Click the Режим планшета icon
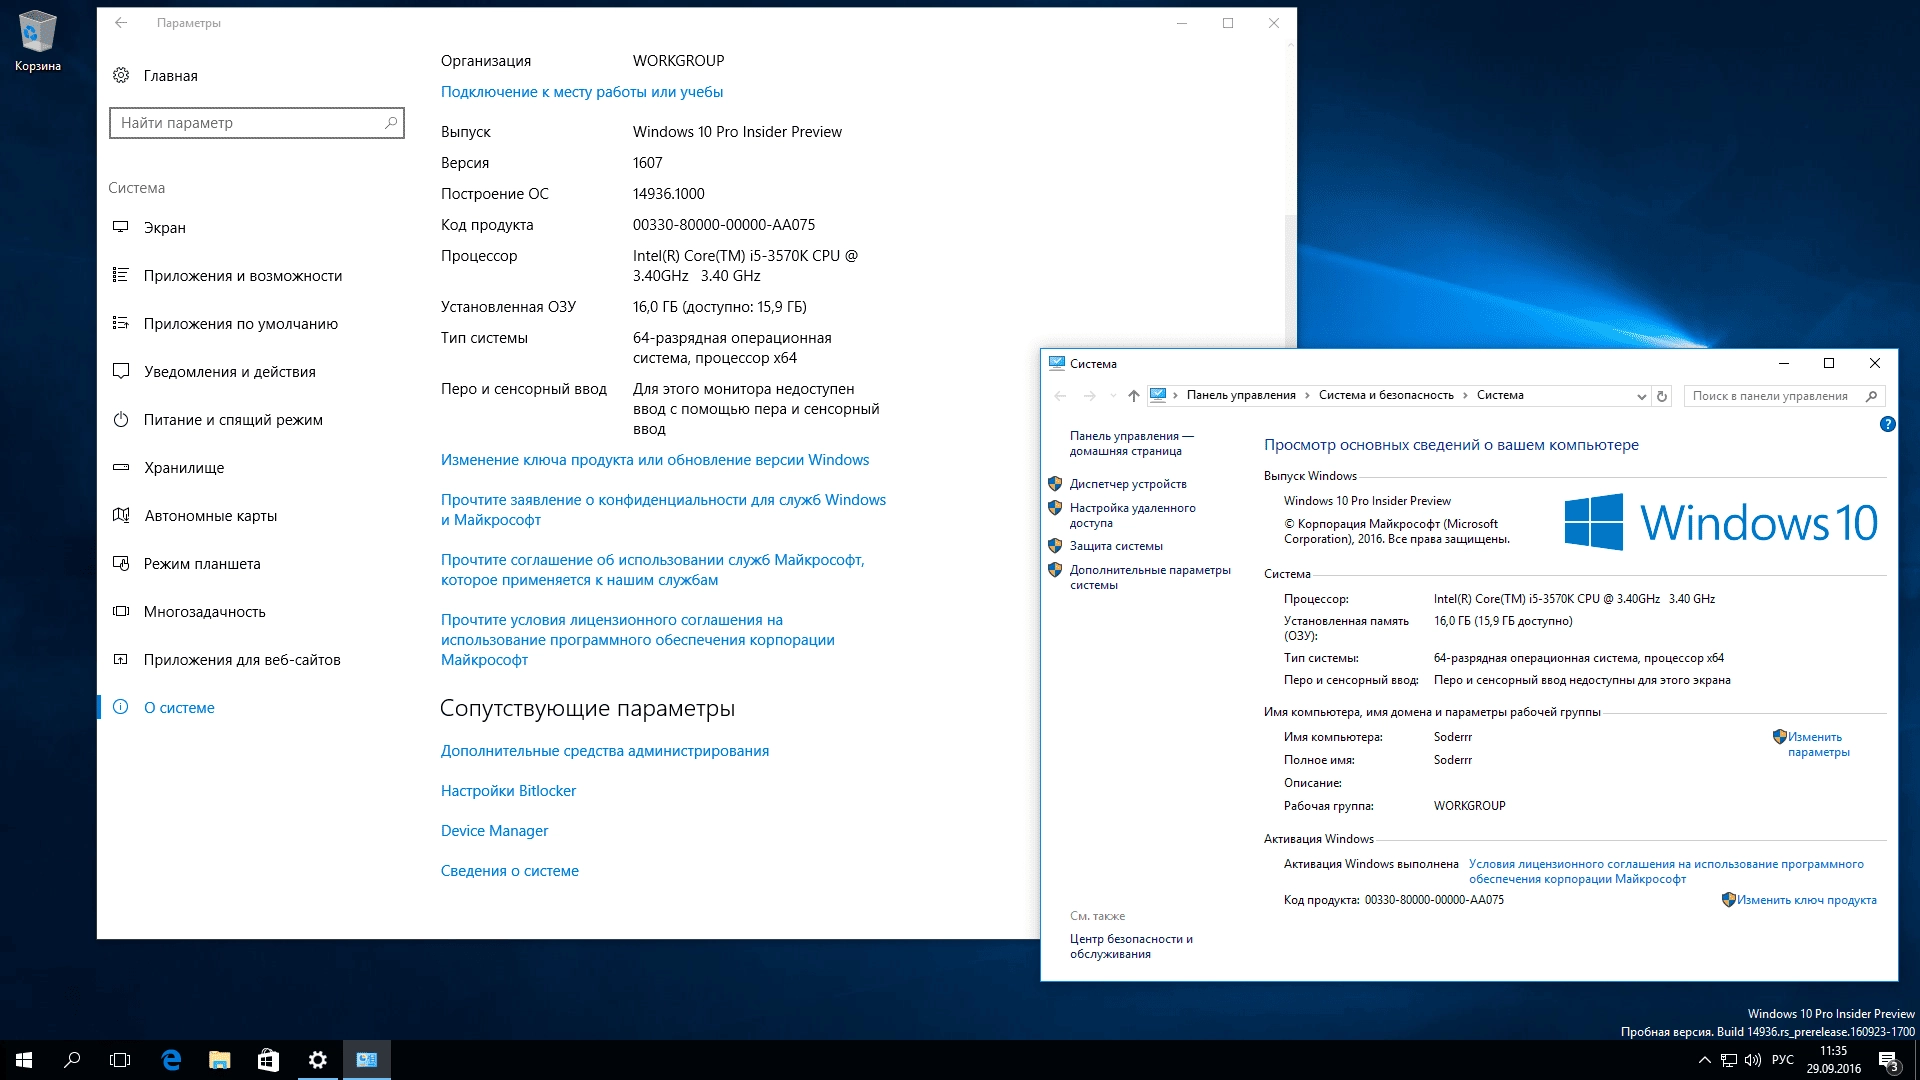1920x1080 pixels. click(121, 563)
